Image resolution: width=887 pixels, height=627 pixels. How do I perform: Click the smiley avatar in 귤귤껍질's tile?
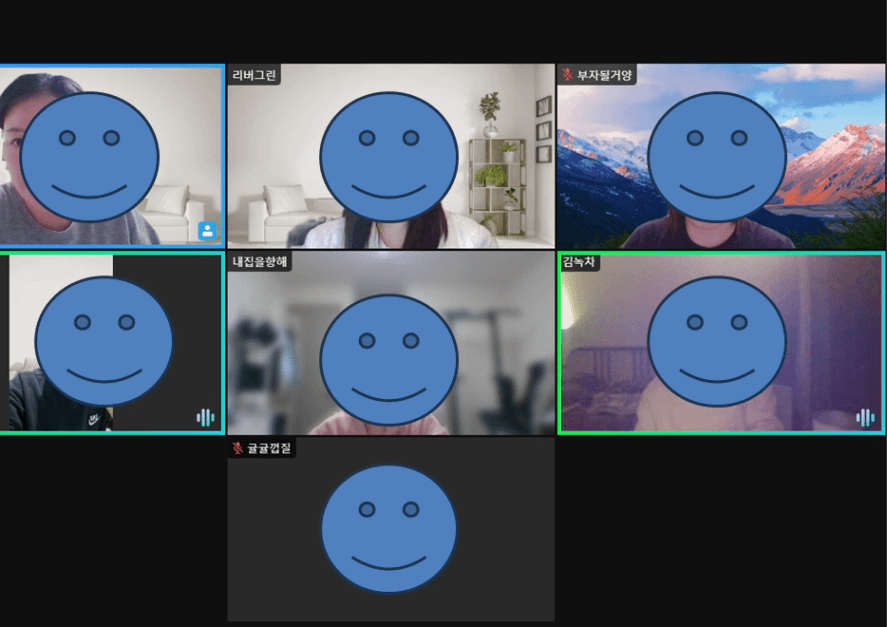tap(389, 528)
